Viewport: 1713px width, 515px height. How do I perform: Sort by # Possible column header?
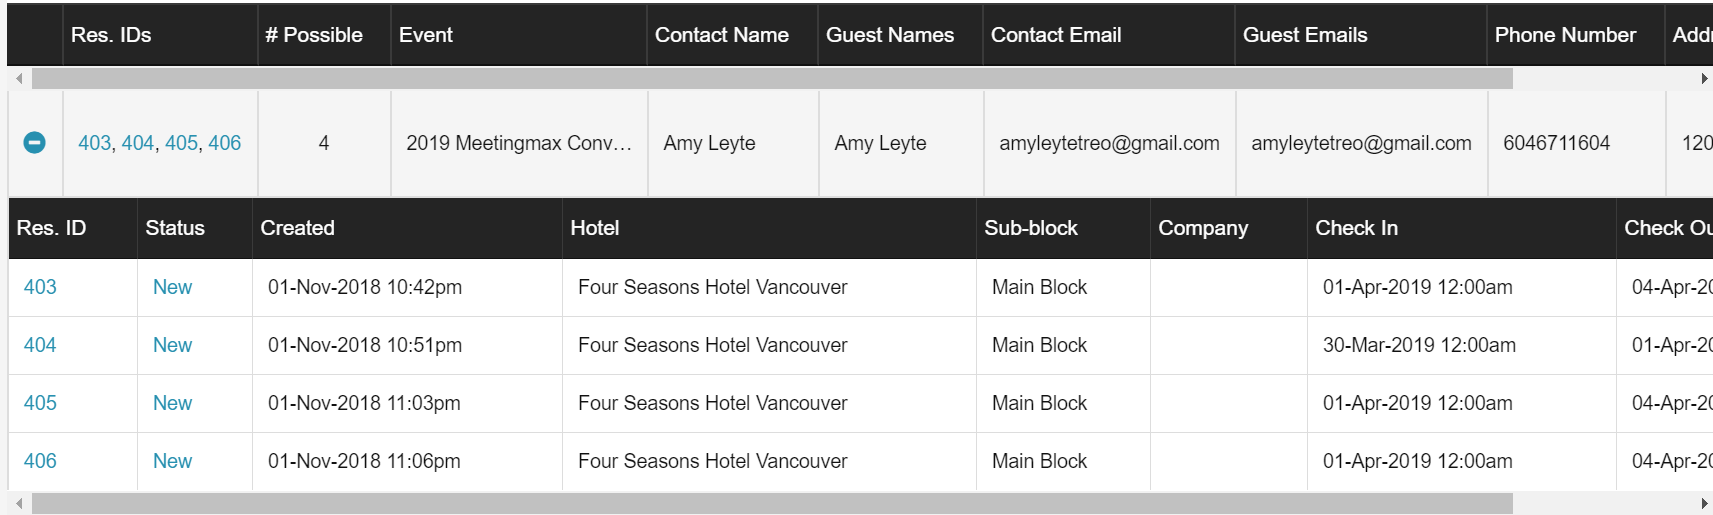point(314,35)
